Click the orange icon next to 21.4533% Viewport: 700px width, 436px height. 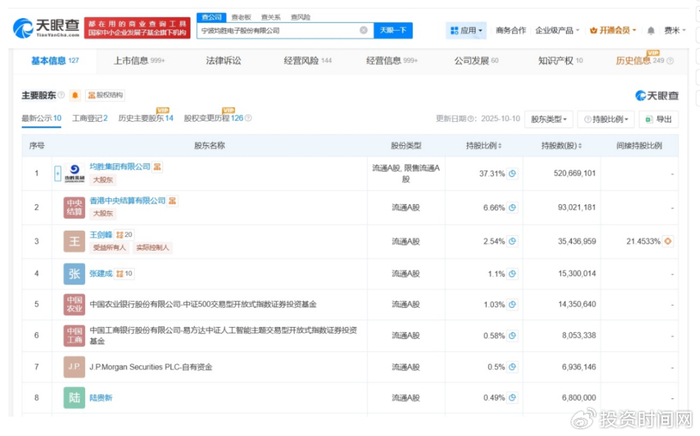click(x=668, y=241)
